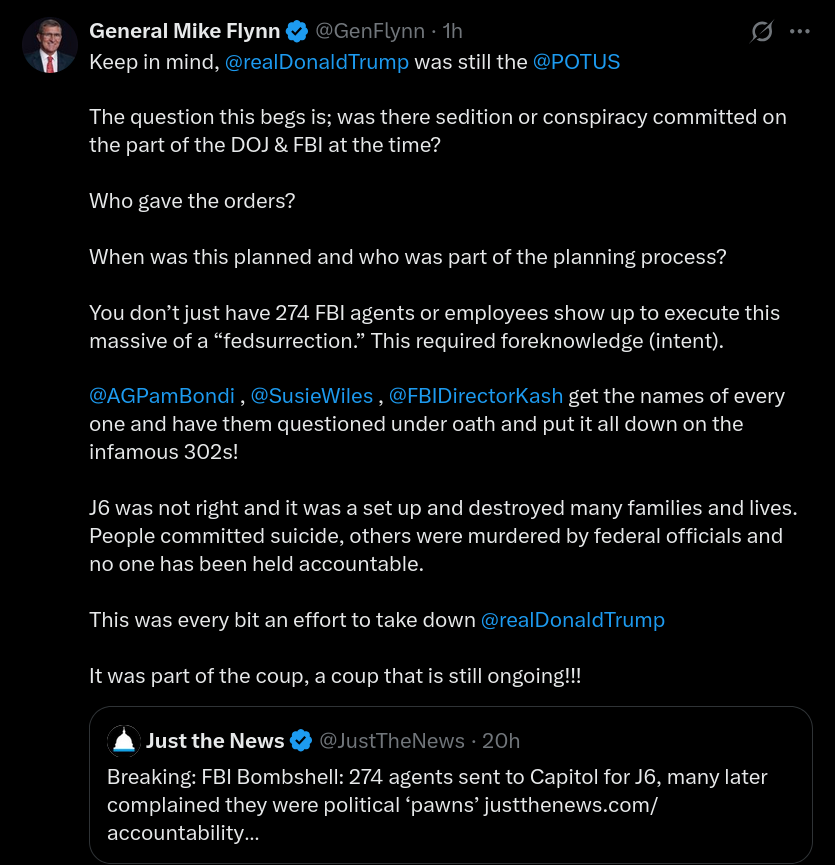Click the 1h timestamp on Flynn's post
Screen dimensions: 835x865
[x=453, y=31]
